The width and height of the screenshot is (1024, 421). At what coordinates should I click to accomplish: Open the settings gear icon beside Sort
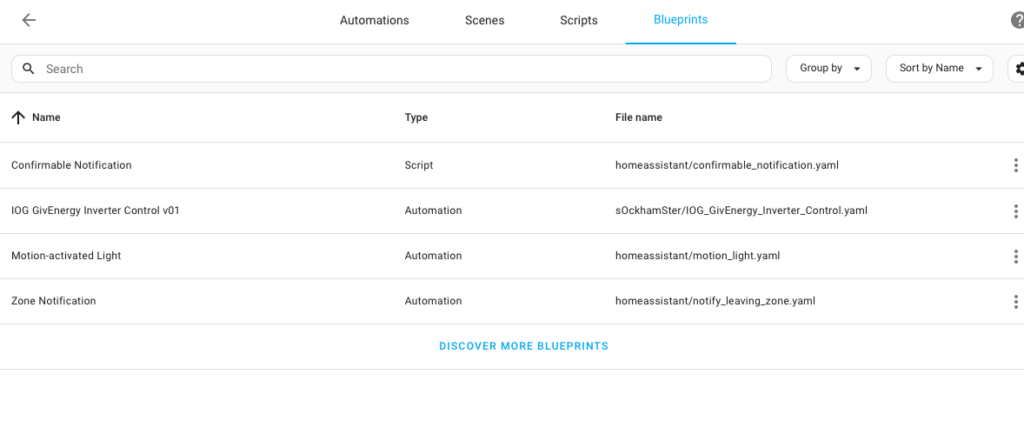tap(1017, 69)
